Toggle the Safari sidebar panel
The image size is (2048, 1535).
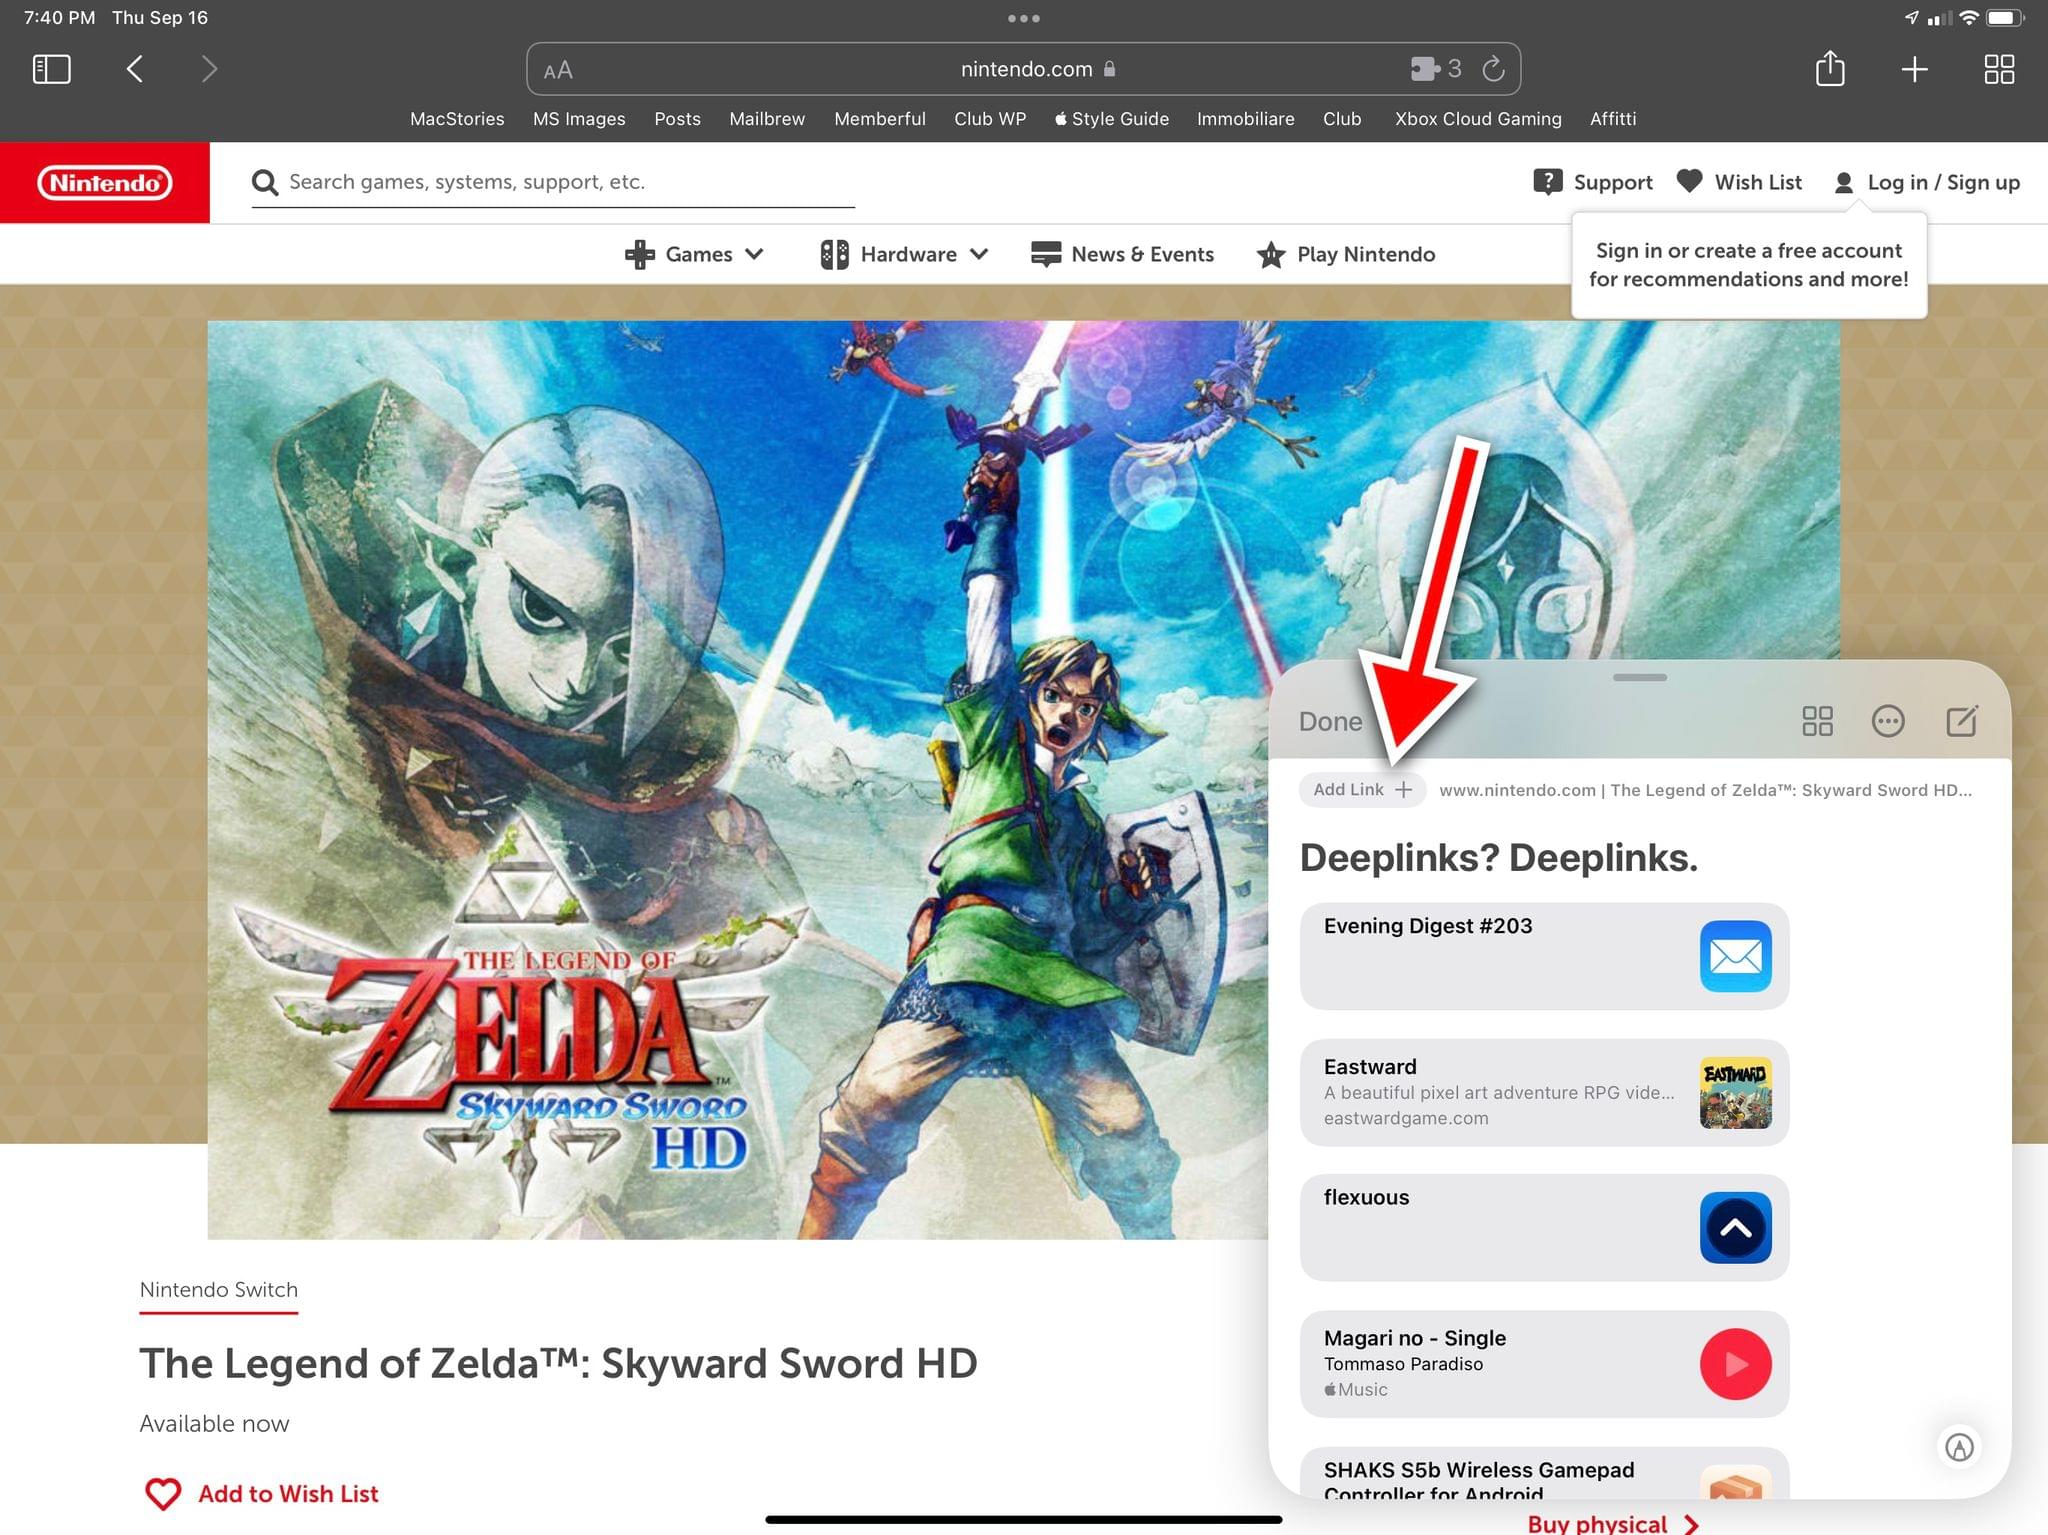coord(51,69)
